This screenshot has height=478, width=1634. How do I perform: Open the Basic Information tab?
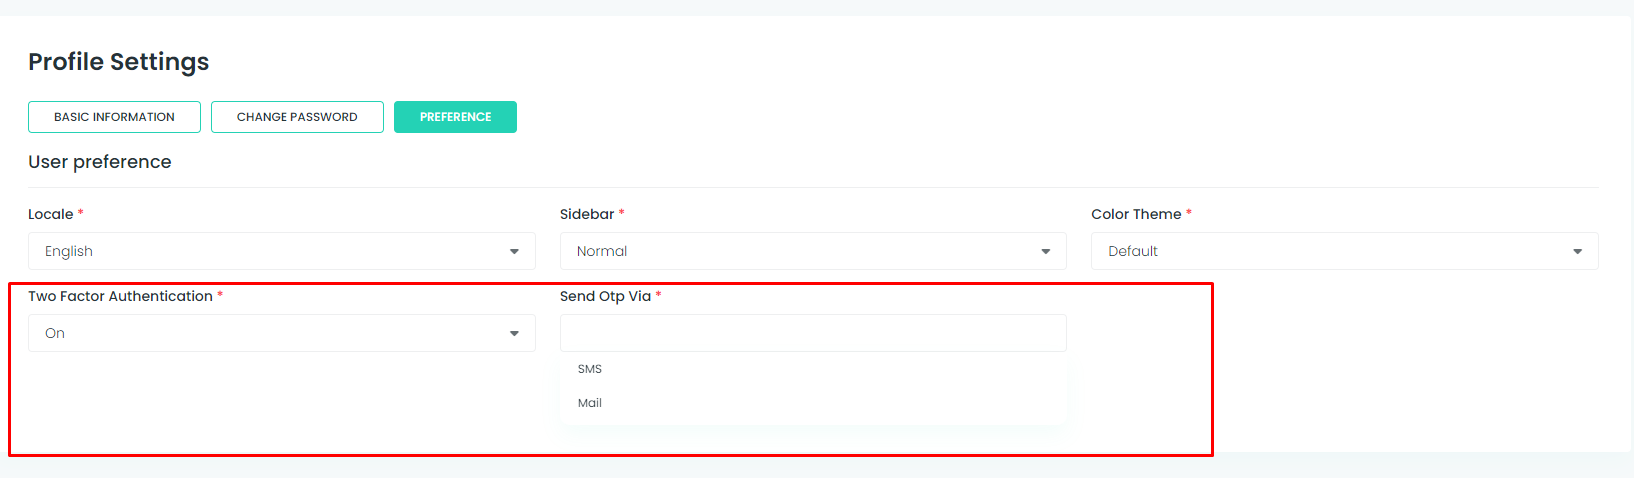(x=114, y=117)
